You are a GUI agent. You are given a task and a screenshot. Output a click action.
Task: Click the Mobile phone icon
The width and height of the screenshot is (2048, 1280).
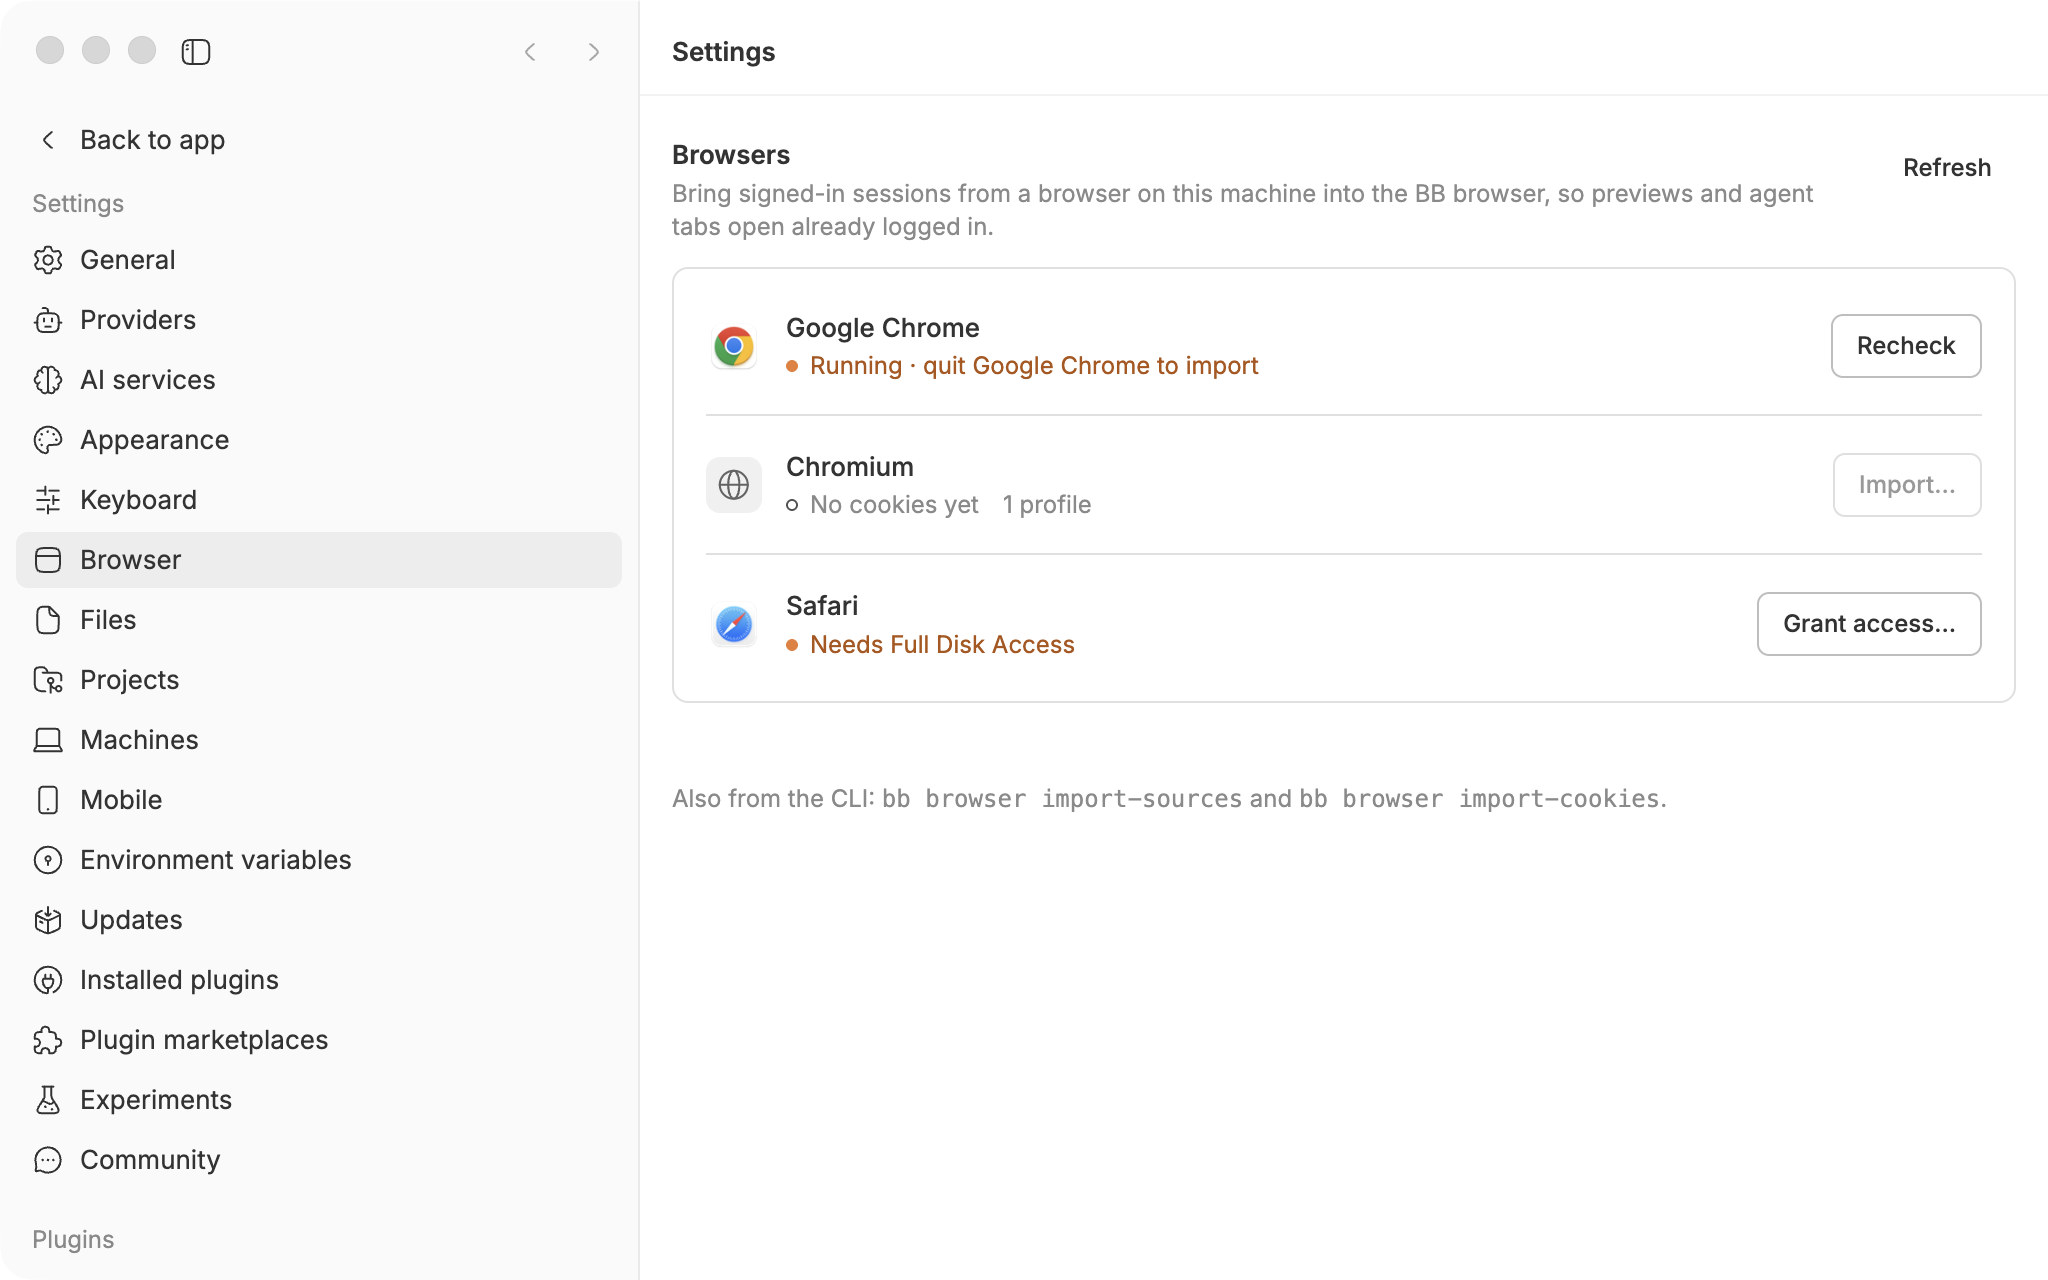pos(48,800)
